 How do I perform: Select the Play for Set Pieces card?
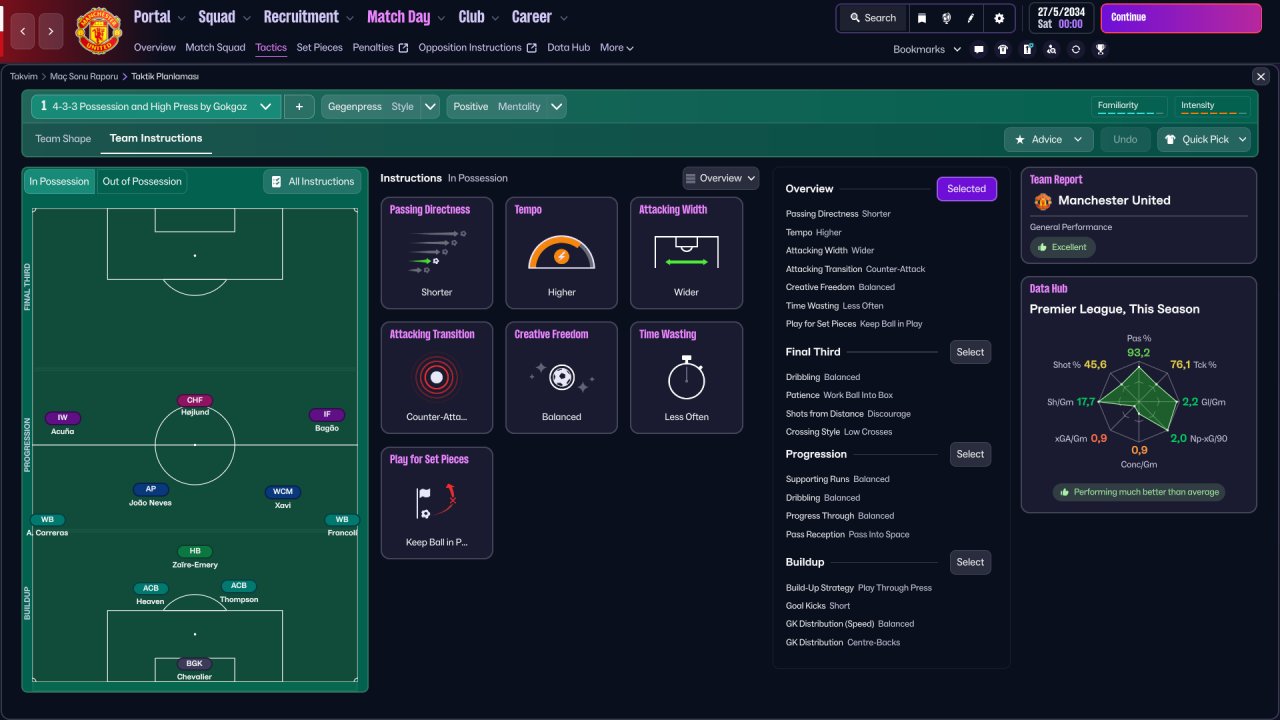point(437,502)
